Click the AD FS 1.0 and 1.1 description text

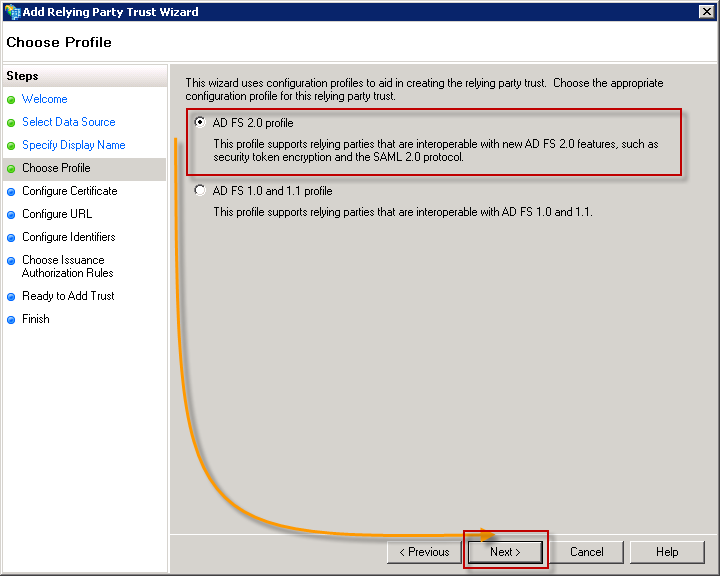pos(403,212)
